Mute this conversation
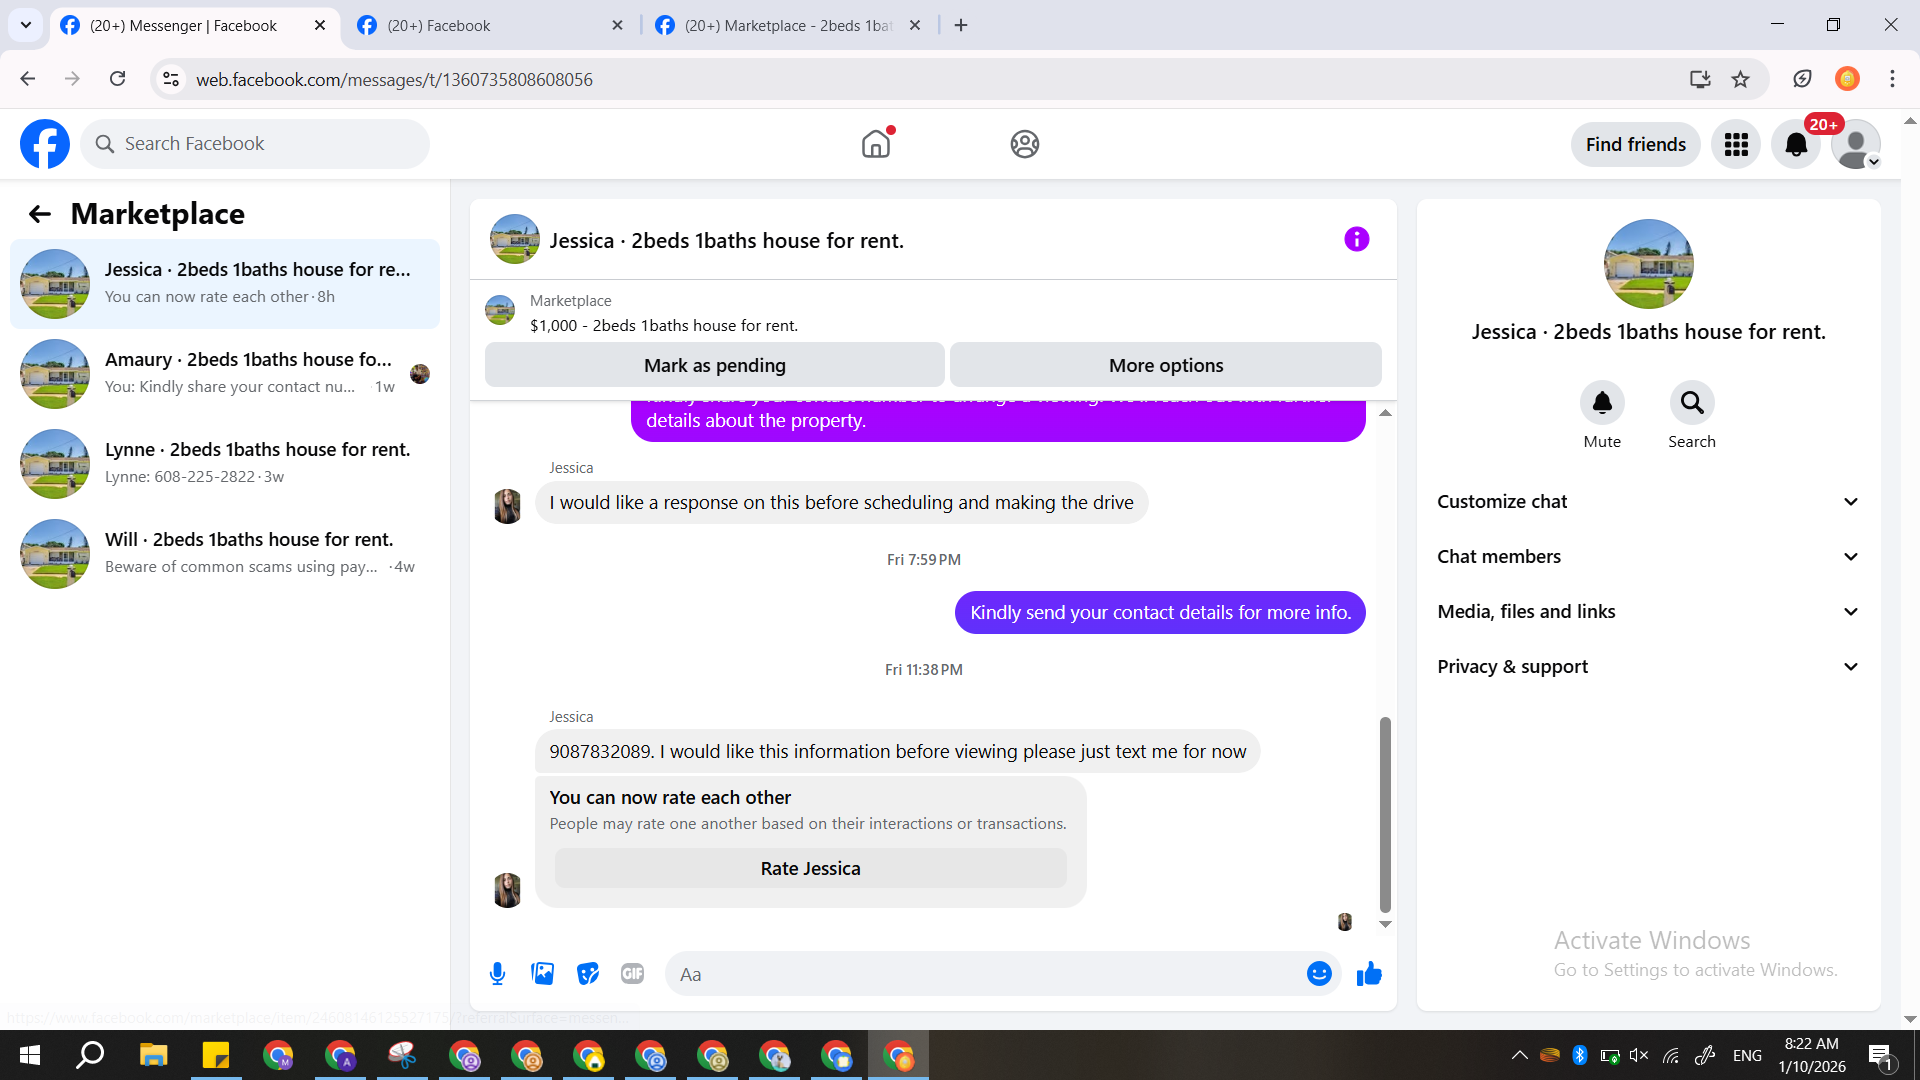1920x1080 pixels. click(1602, 403)
